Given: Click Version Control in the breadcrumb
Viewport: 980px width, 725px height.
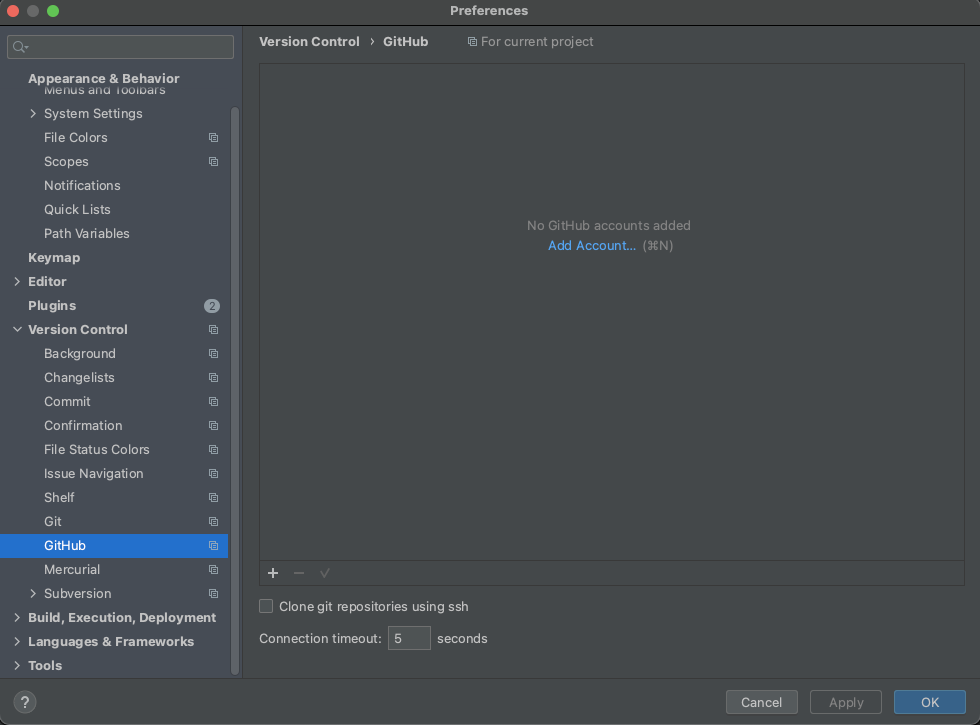Looking at the screenshot, I should 309,42.
